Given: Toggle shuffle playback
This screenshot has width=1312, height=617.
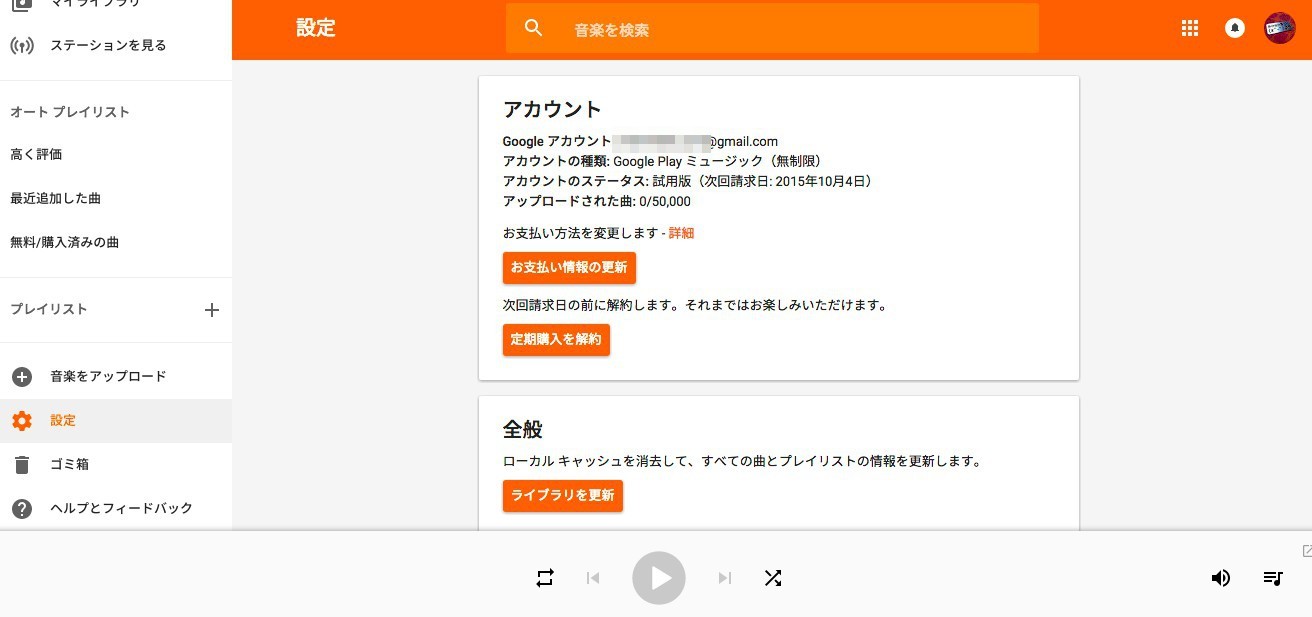Looking at the screenshot, I should (773, 578).
